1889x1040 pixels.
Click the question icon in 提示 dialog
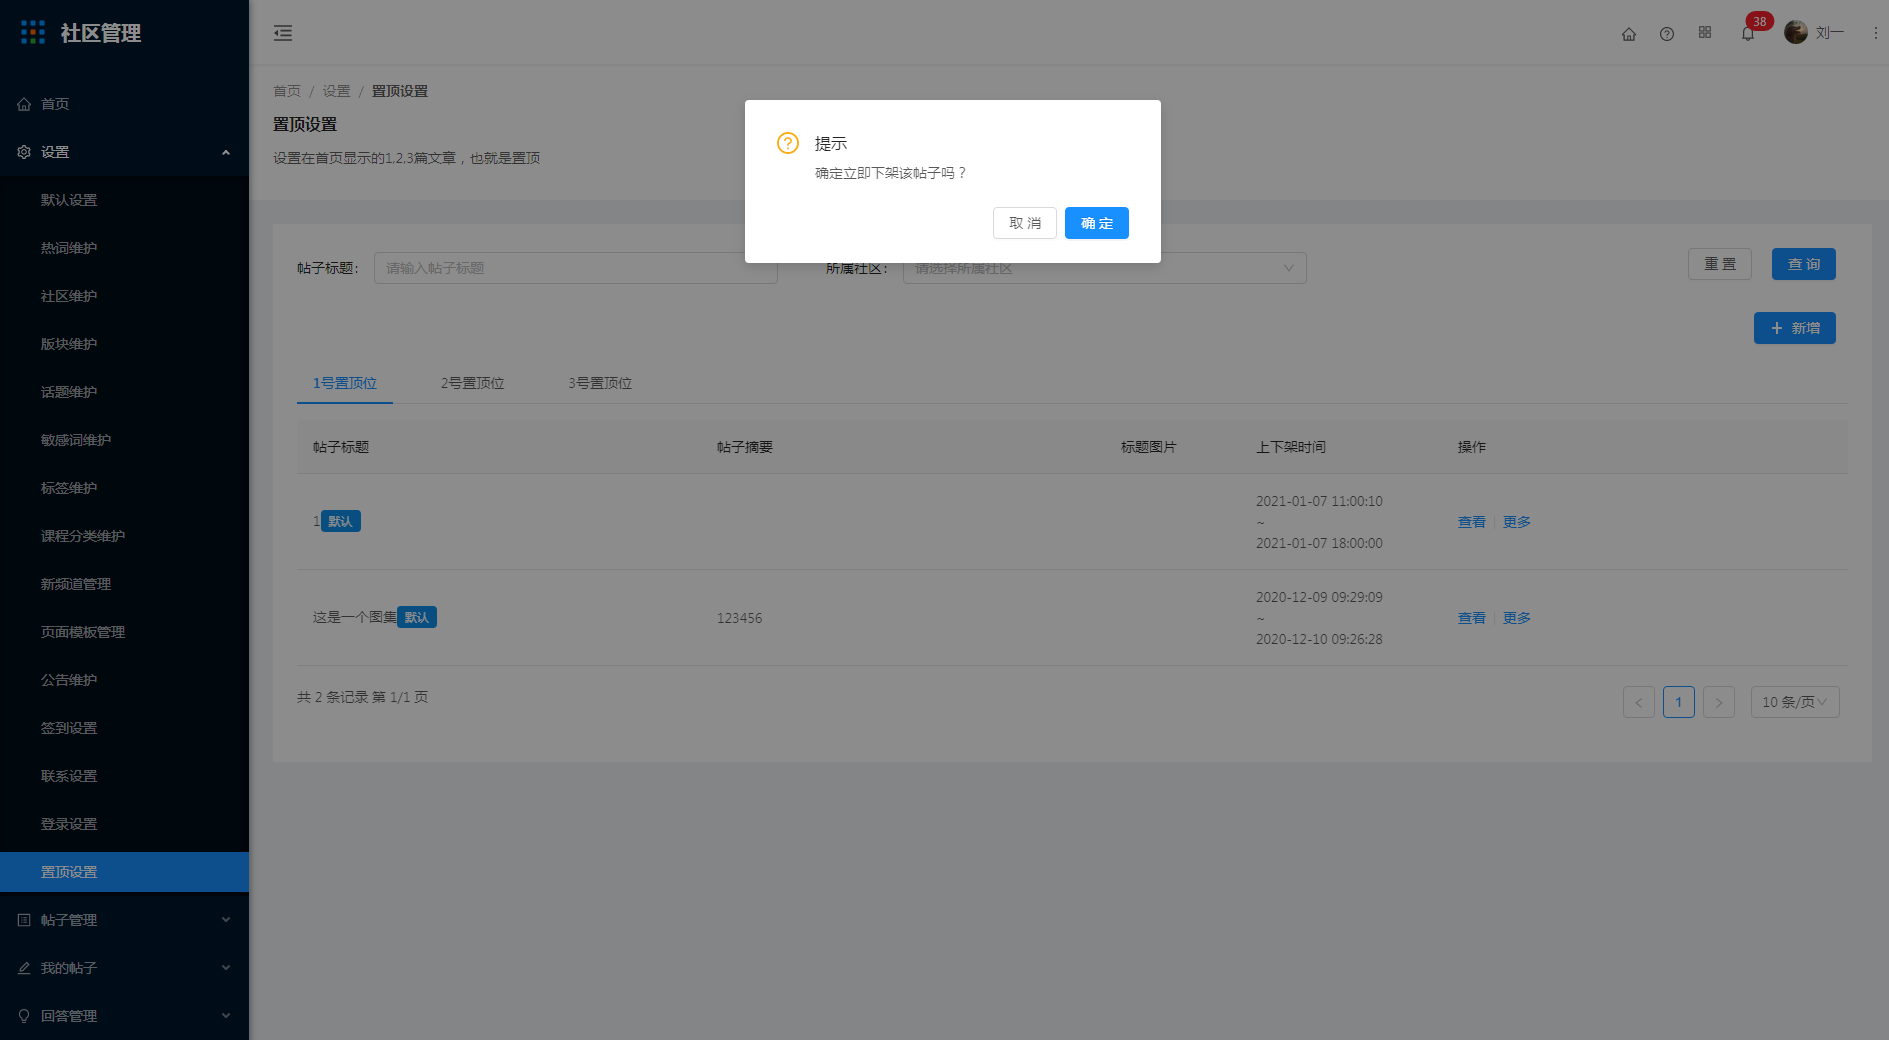(x=788, y=143)
